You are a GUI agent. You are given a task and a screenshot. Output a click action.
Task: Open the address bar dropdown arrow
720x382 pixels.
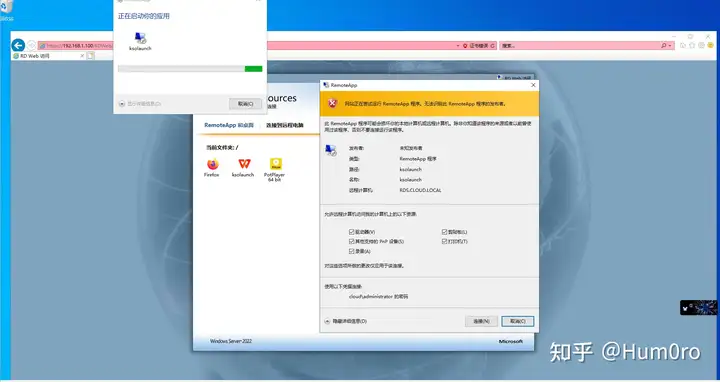(x=458, y=45)
